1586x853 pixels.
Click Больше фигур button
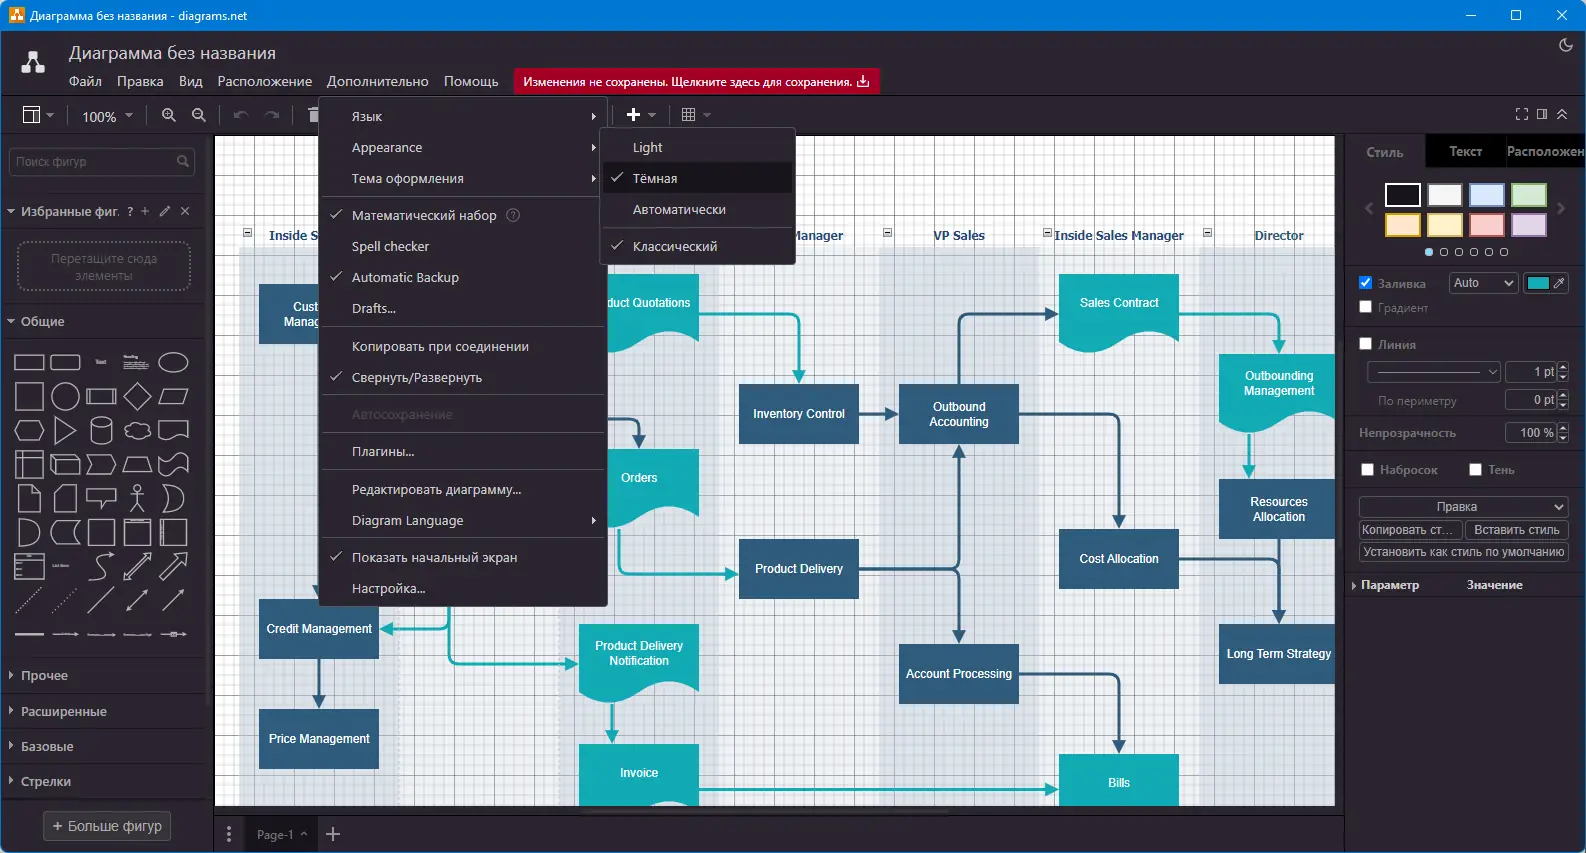coord(107,826)
